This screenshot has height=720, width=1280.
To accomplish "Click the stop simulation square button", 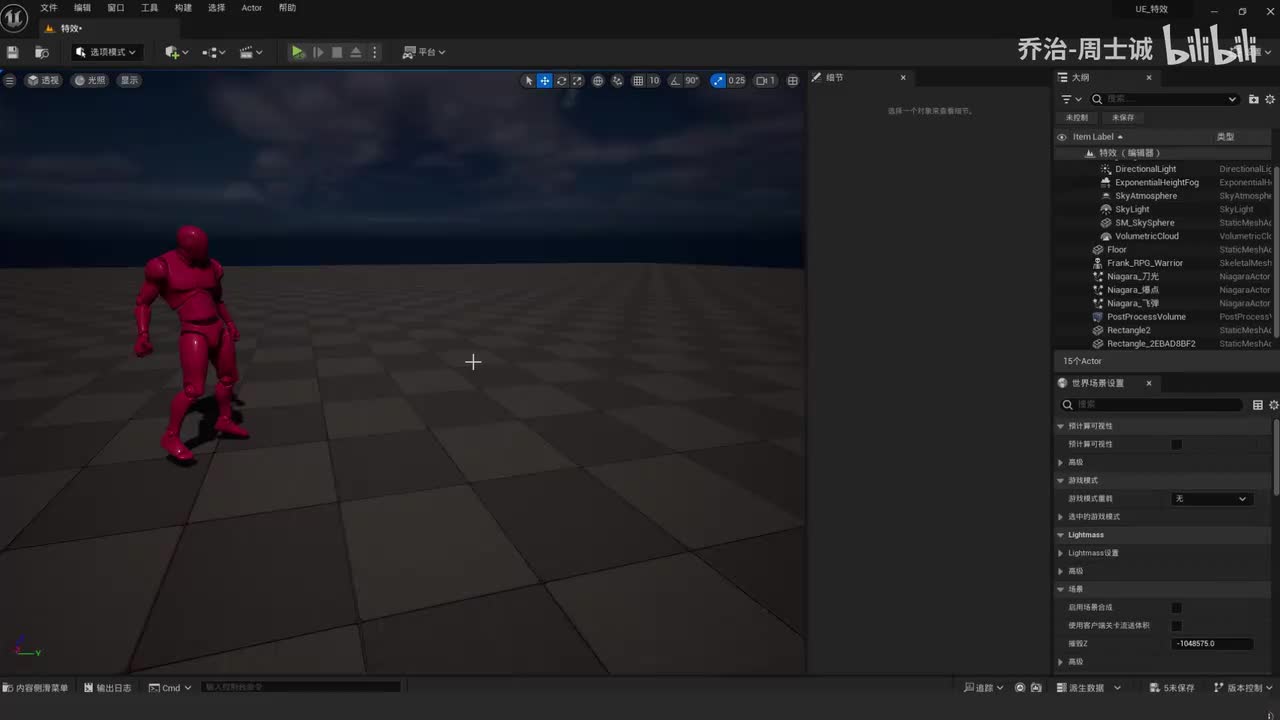I will click(x=337, y=52).
